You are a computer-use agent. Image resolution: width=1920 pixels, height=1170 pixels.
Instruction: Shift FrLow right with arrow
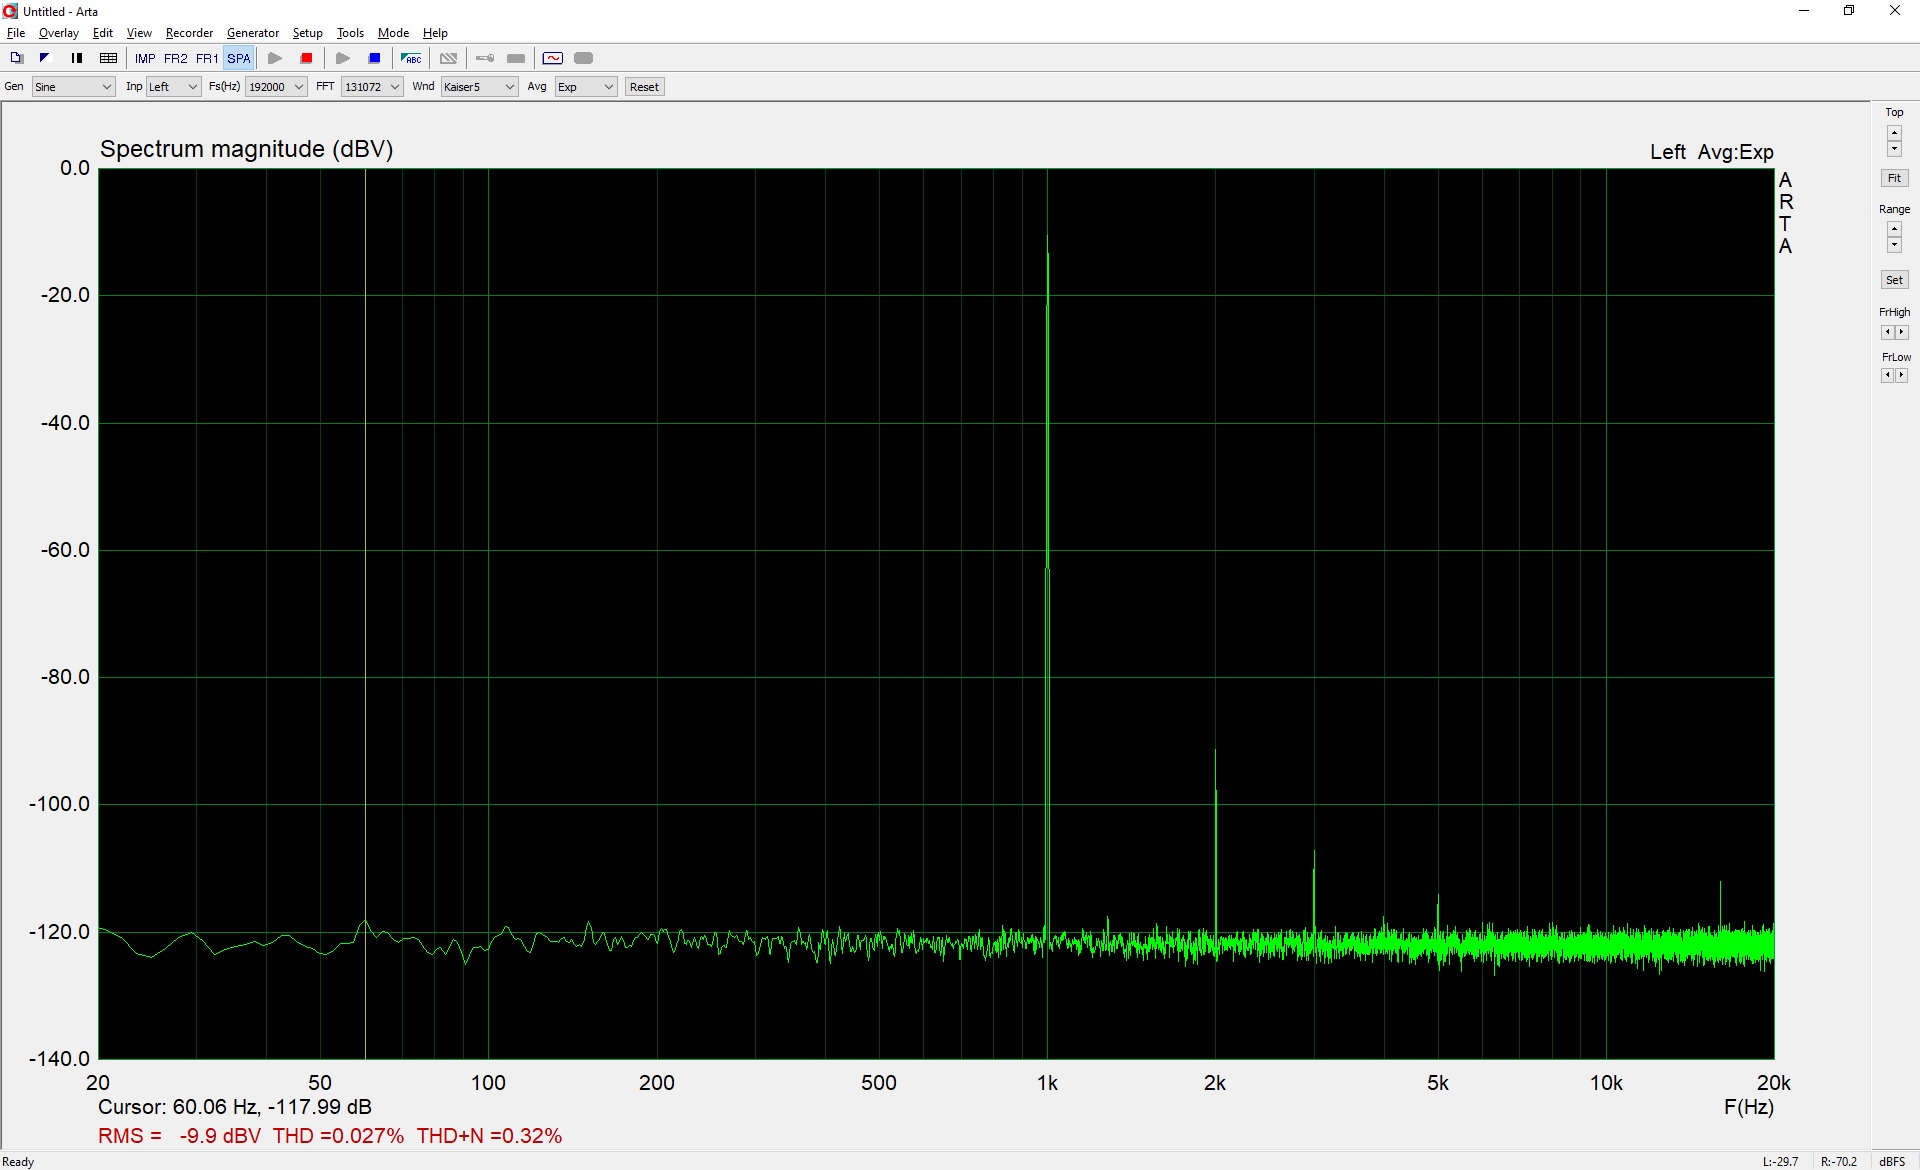[x=1902, y=375]
